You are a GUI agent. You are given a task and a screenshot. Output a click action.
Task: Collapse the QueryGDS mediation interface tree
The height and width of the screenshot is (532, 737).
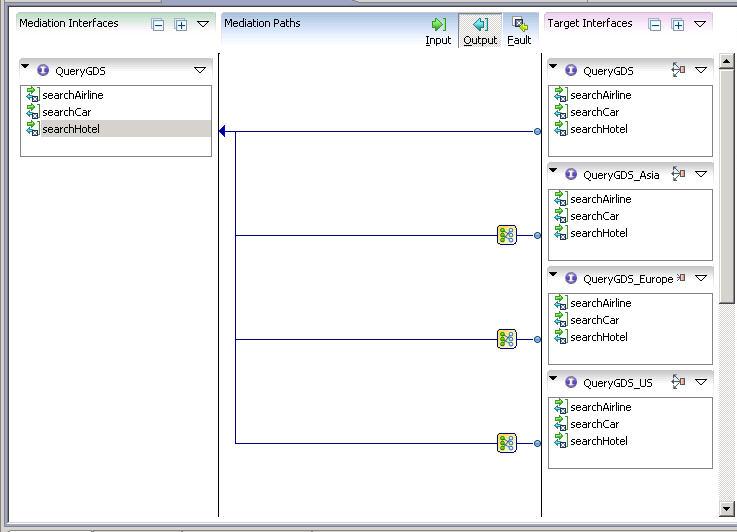point(25,66)
